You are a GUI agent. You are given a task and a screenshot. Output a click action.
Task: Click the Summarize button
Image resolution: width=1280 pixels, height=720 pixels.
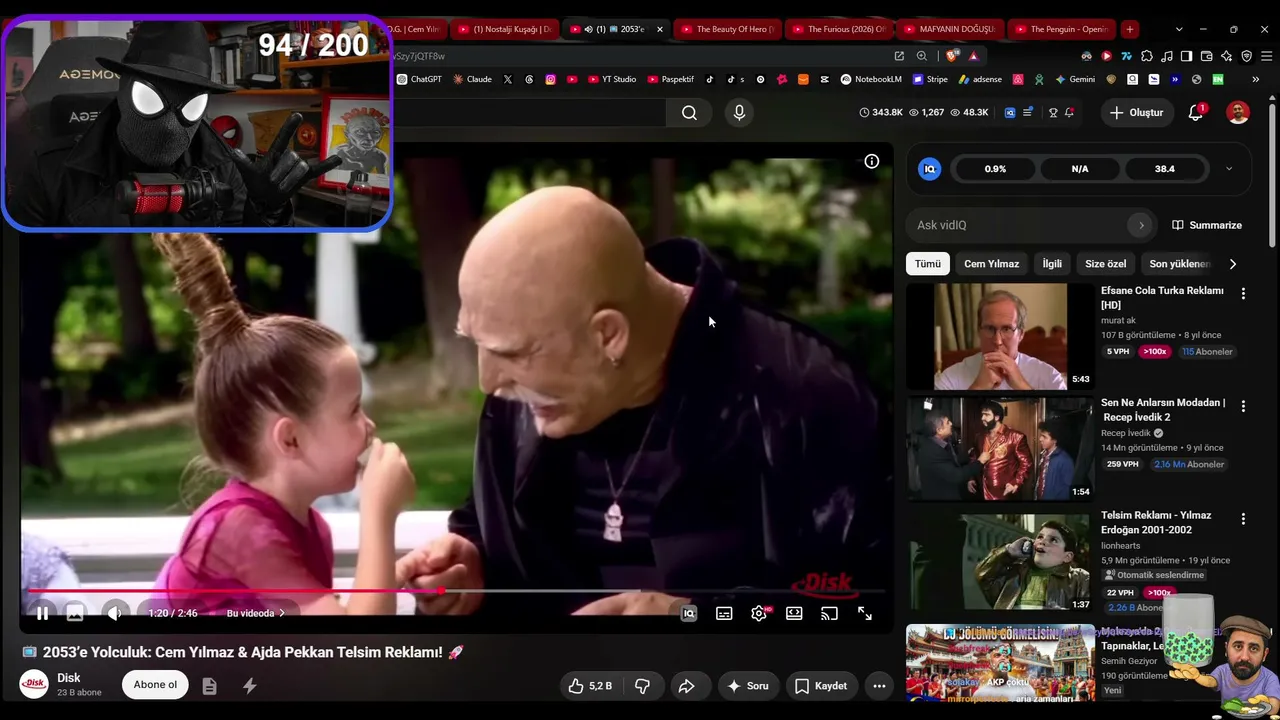1207,225
